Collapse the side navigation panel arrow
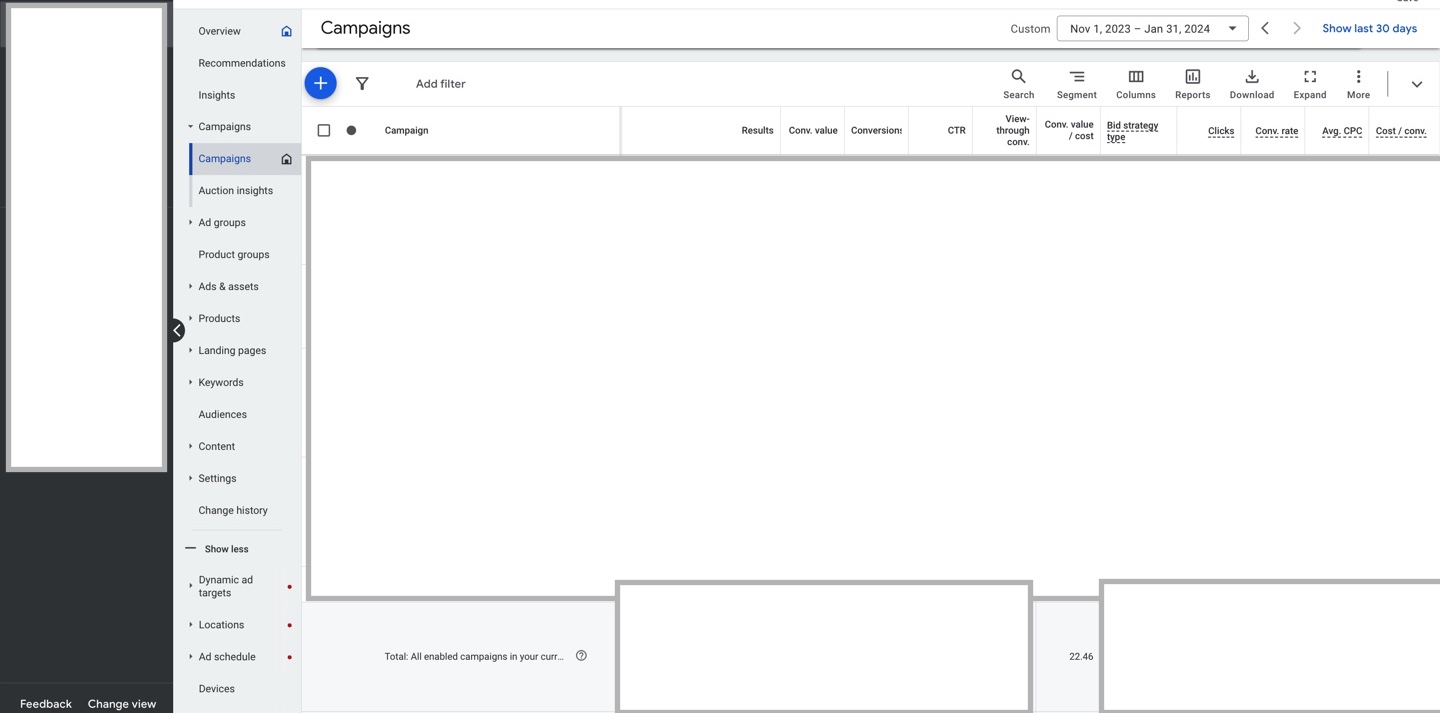The height and width of the screenshot is (713, 1440). [177, 330]
